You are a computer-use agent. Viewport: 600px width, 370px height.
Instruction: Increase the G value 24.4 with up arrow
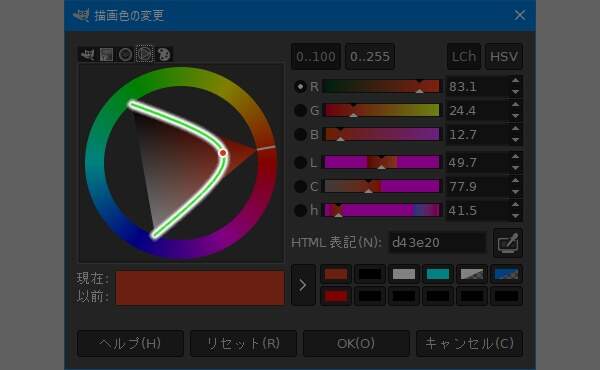click(515, 105)
